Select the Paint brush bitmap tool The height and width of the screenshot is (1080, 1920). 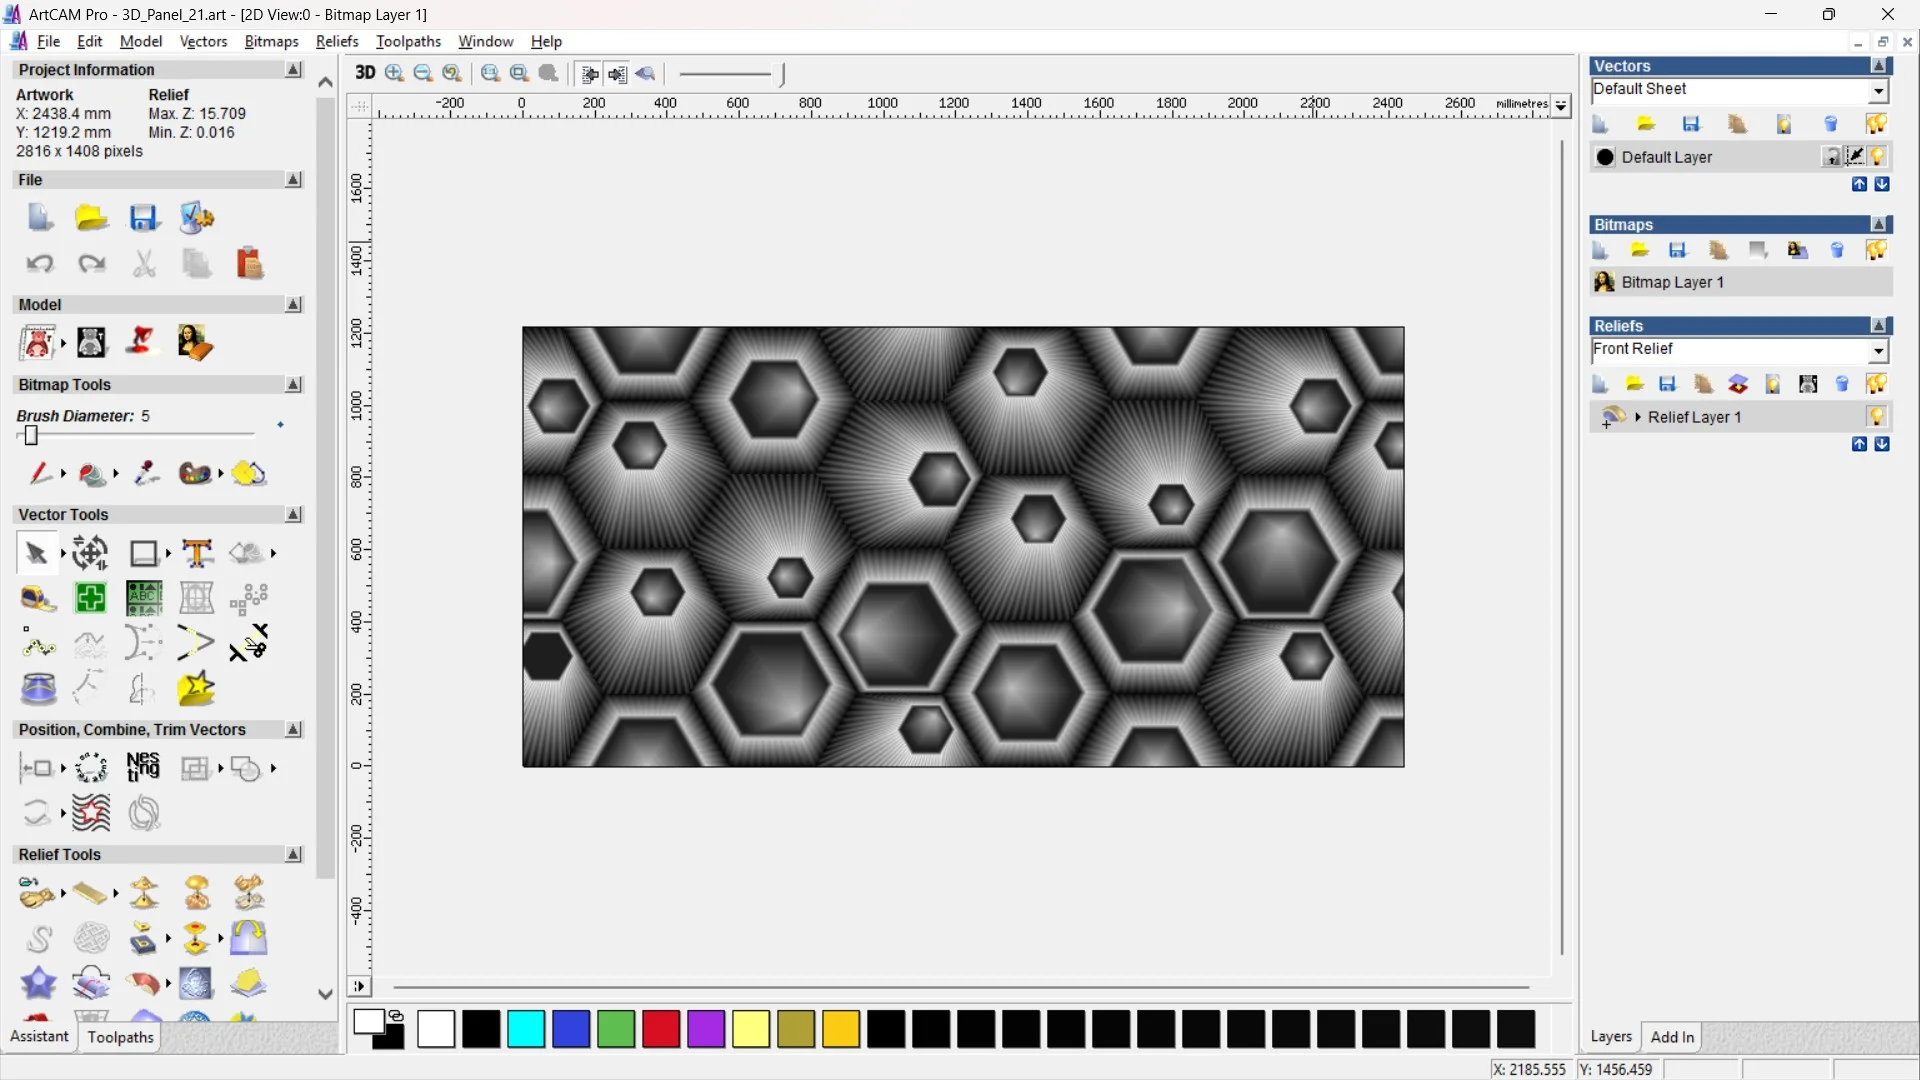click(x=39, y=473)
